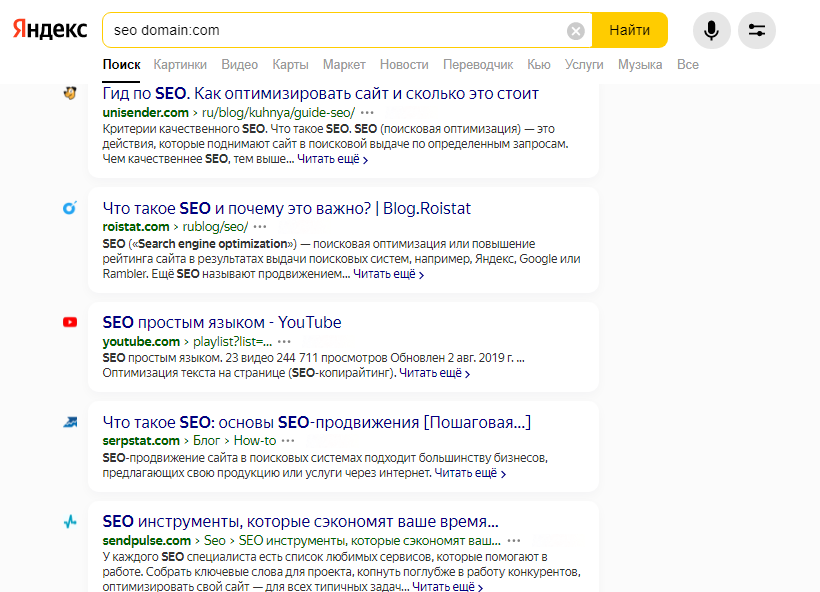Expand 'Читать ещё' in serpstat snippet
The width and height of the screenshot is (820, 592).
(470, 473)
